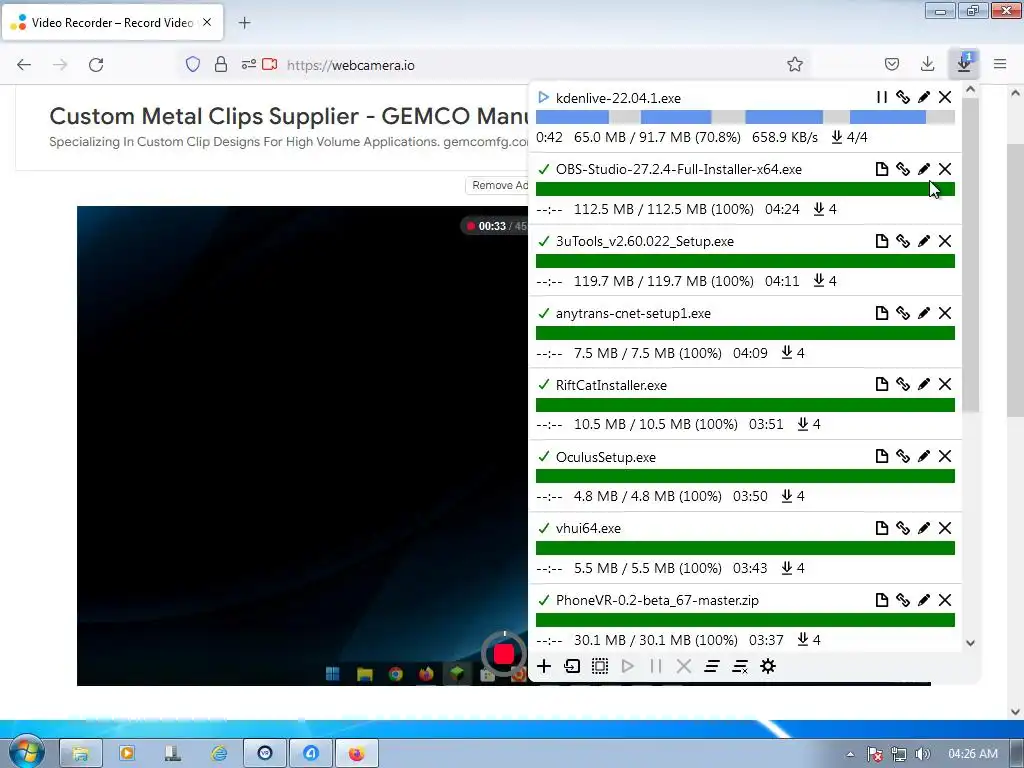The height and width of the screenshot is (768, 1024).
Task: Remove OculusSetup.exe from list
Action: click(x=945, y=456)
